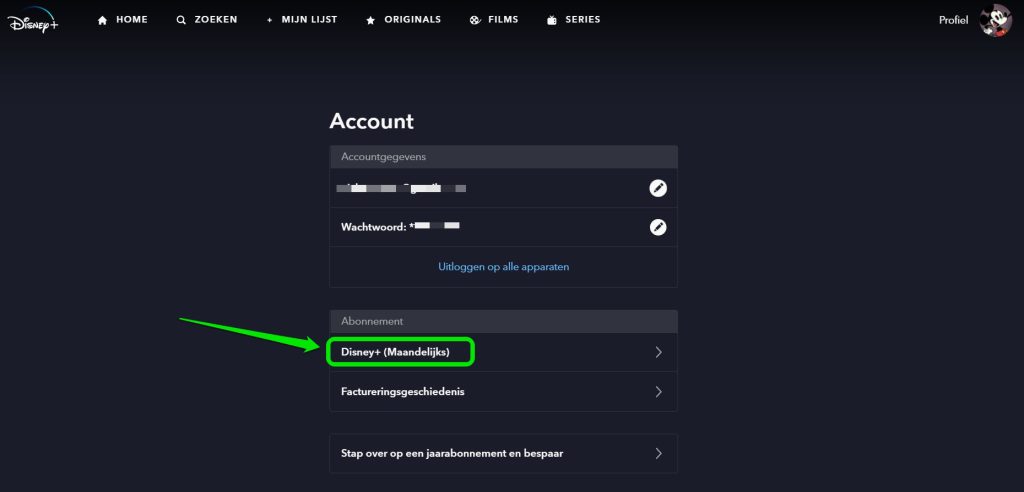
Task: Expand jaarabonnement offer chevron arrow
Action: coord(658,453)
